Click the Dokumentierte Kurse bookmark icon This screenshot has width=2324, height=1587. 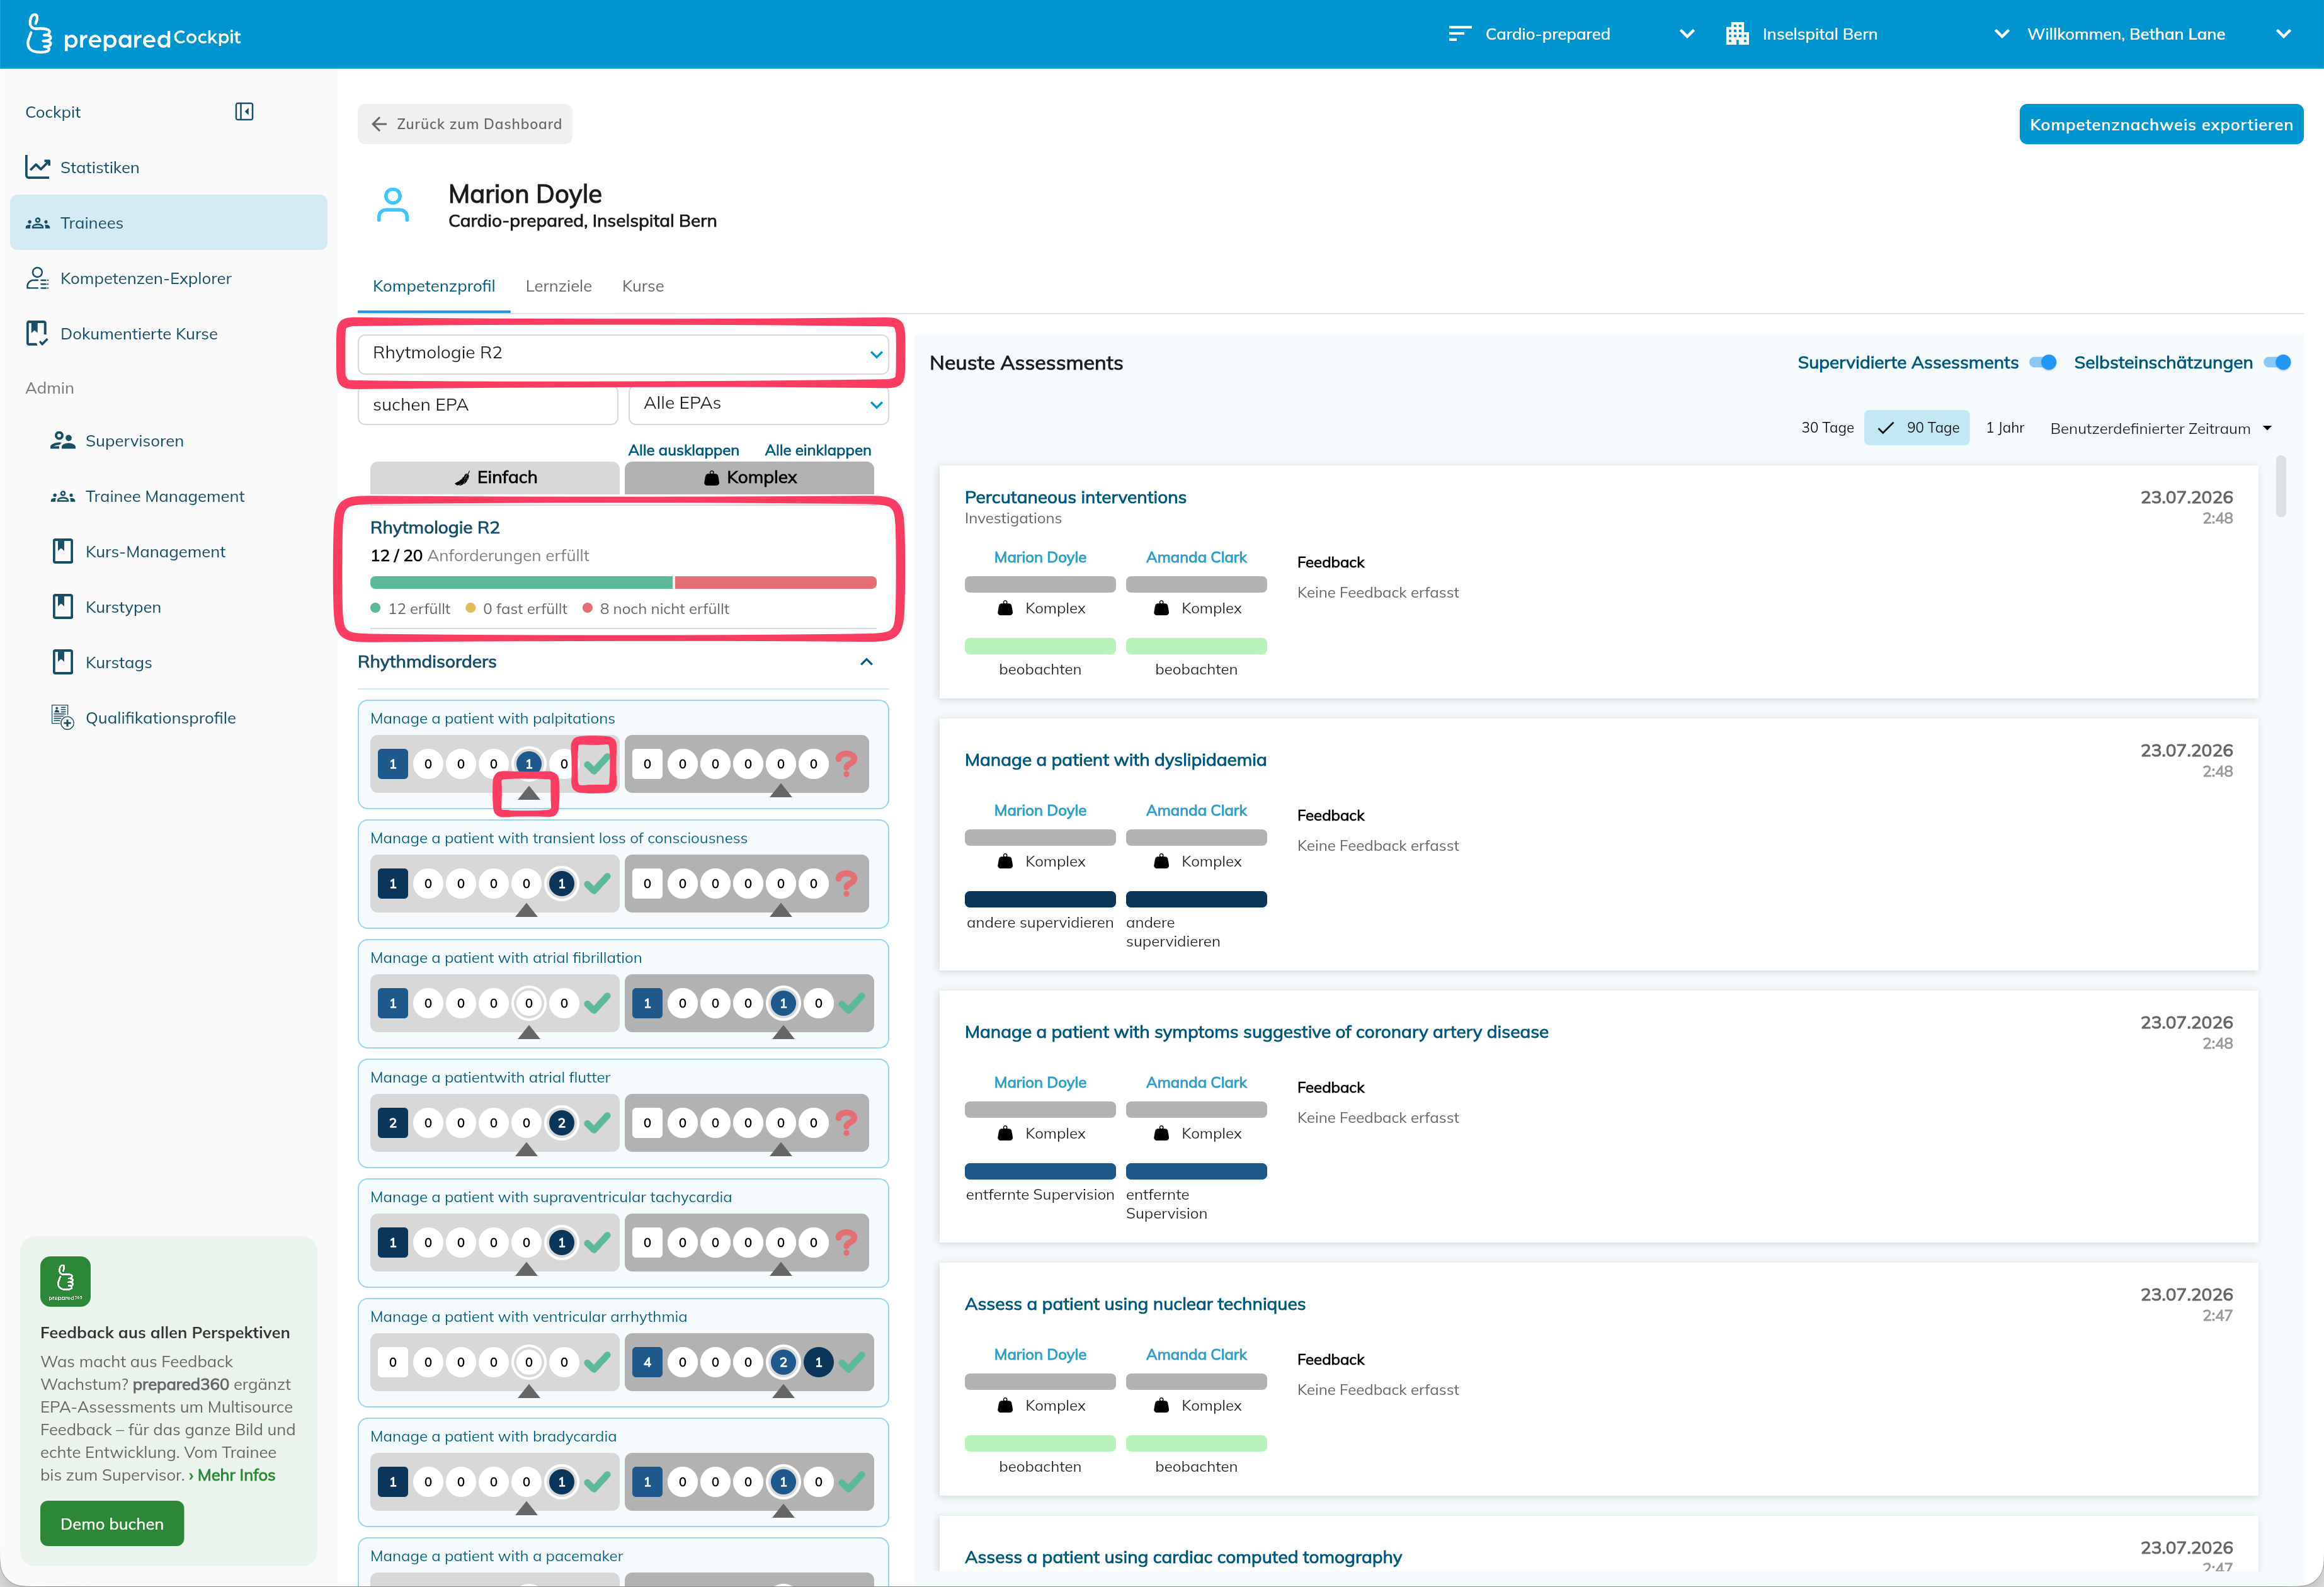[37, 334]
